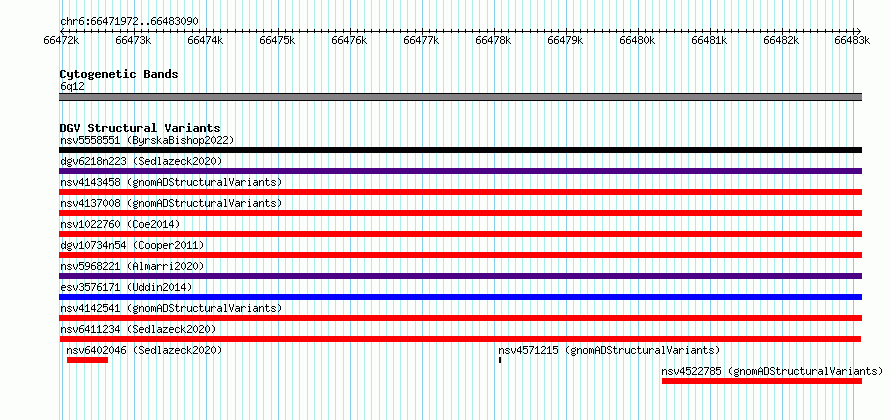Click the 66479k ruler position
Image resolution: width=890 pixels, height=420 pixels.
(x=565, y=40)
